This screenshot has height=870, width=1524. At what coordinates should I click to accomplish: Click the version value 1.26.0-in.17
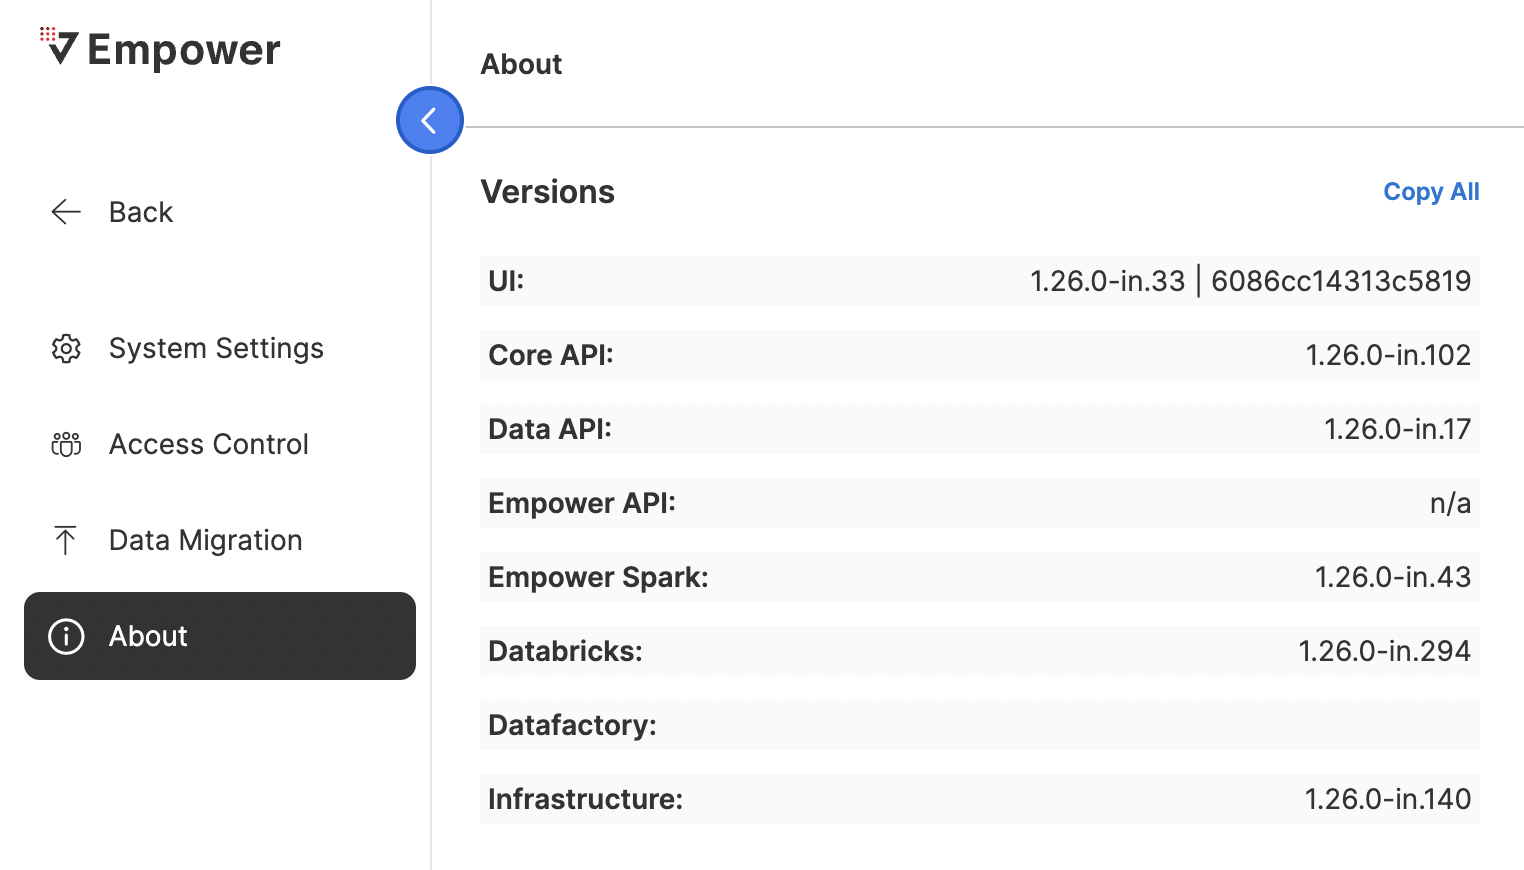(1397, 429)
